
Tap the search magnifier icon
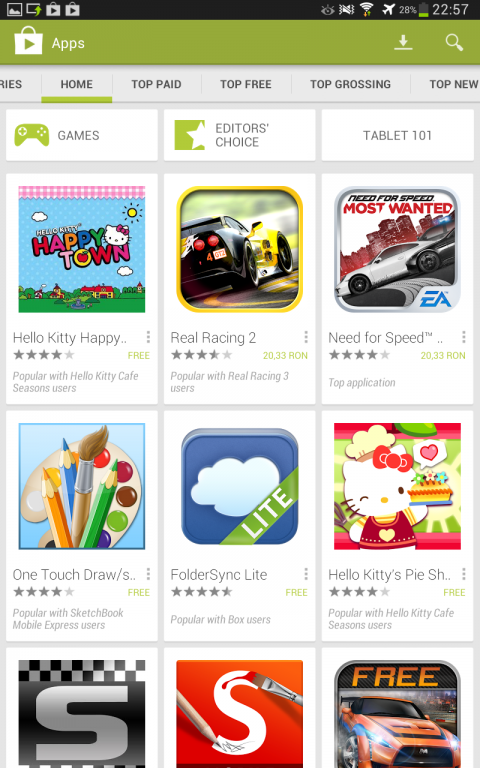point(454,43)
